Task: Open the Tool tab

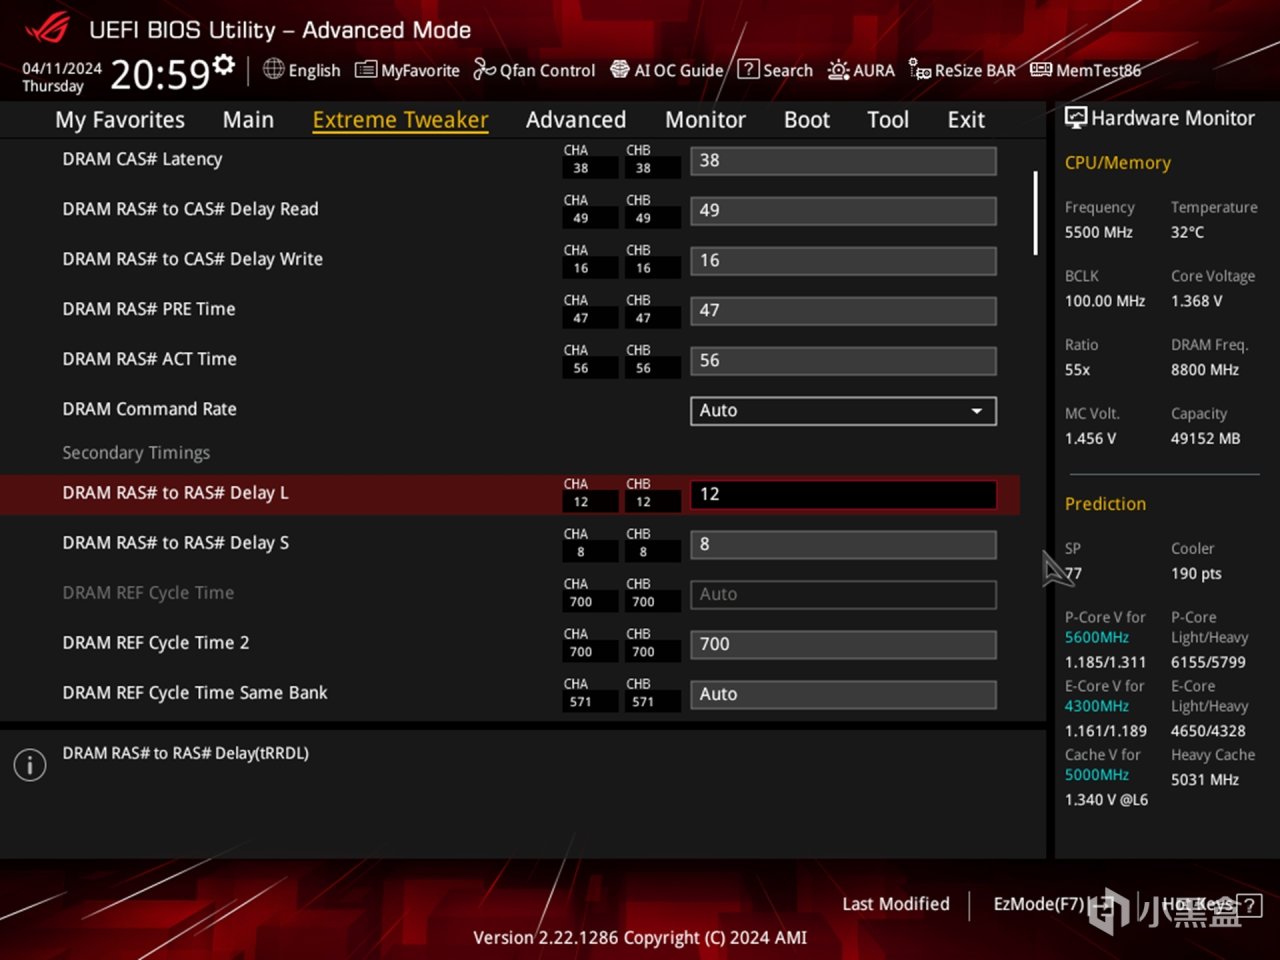Action: pyautogui.click(x=888, y=120)
